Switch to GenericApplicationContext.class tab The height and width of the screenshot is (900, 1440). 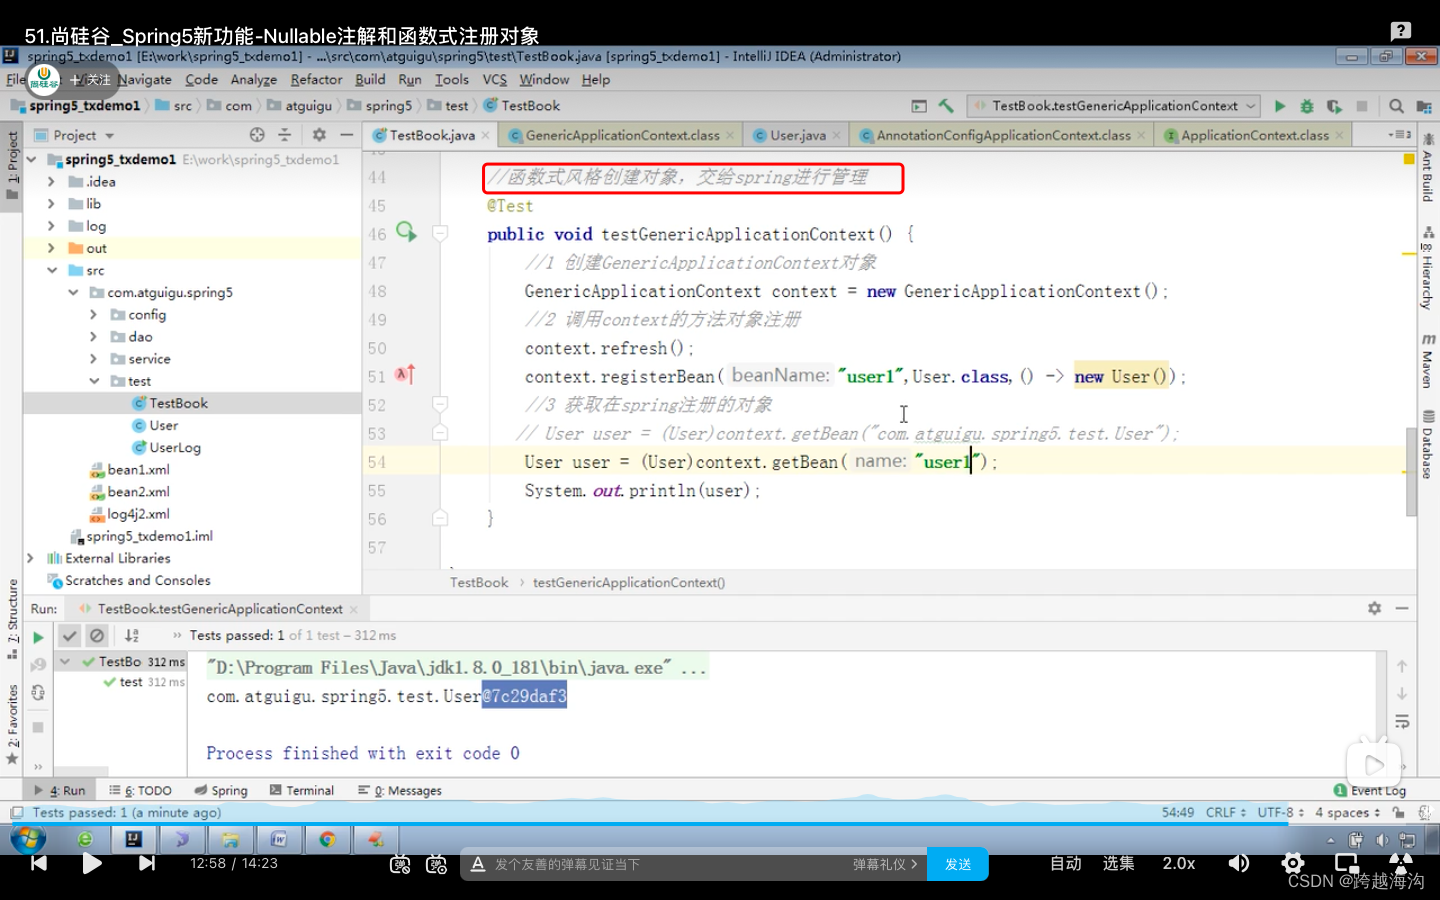point(622,135)
